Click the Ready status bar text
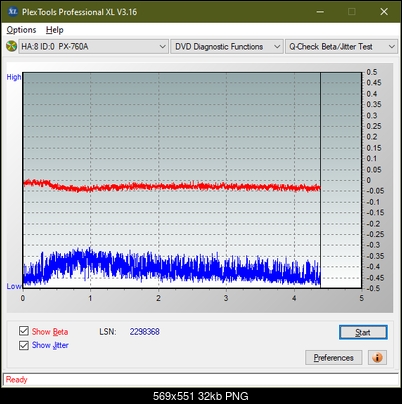The width and height of the screenshot is (402, 404). tap(17, 380)
